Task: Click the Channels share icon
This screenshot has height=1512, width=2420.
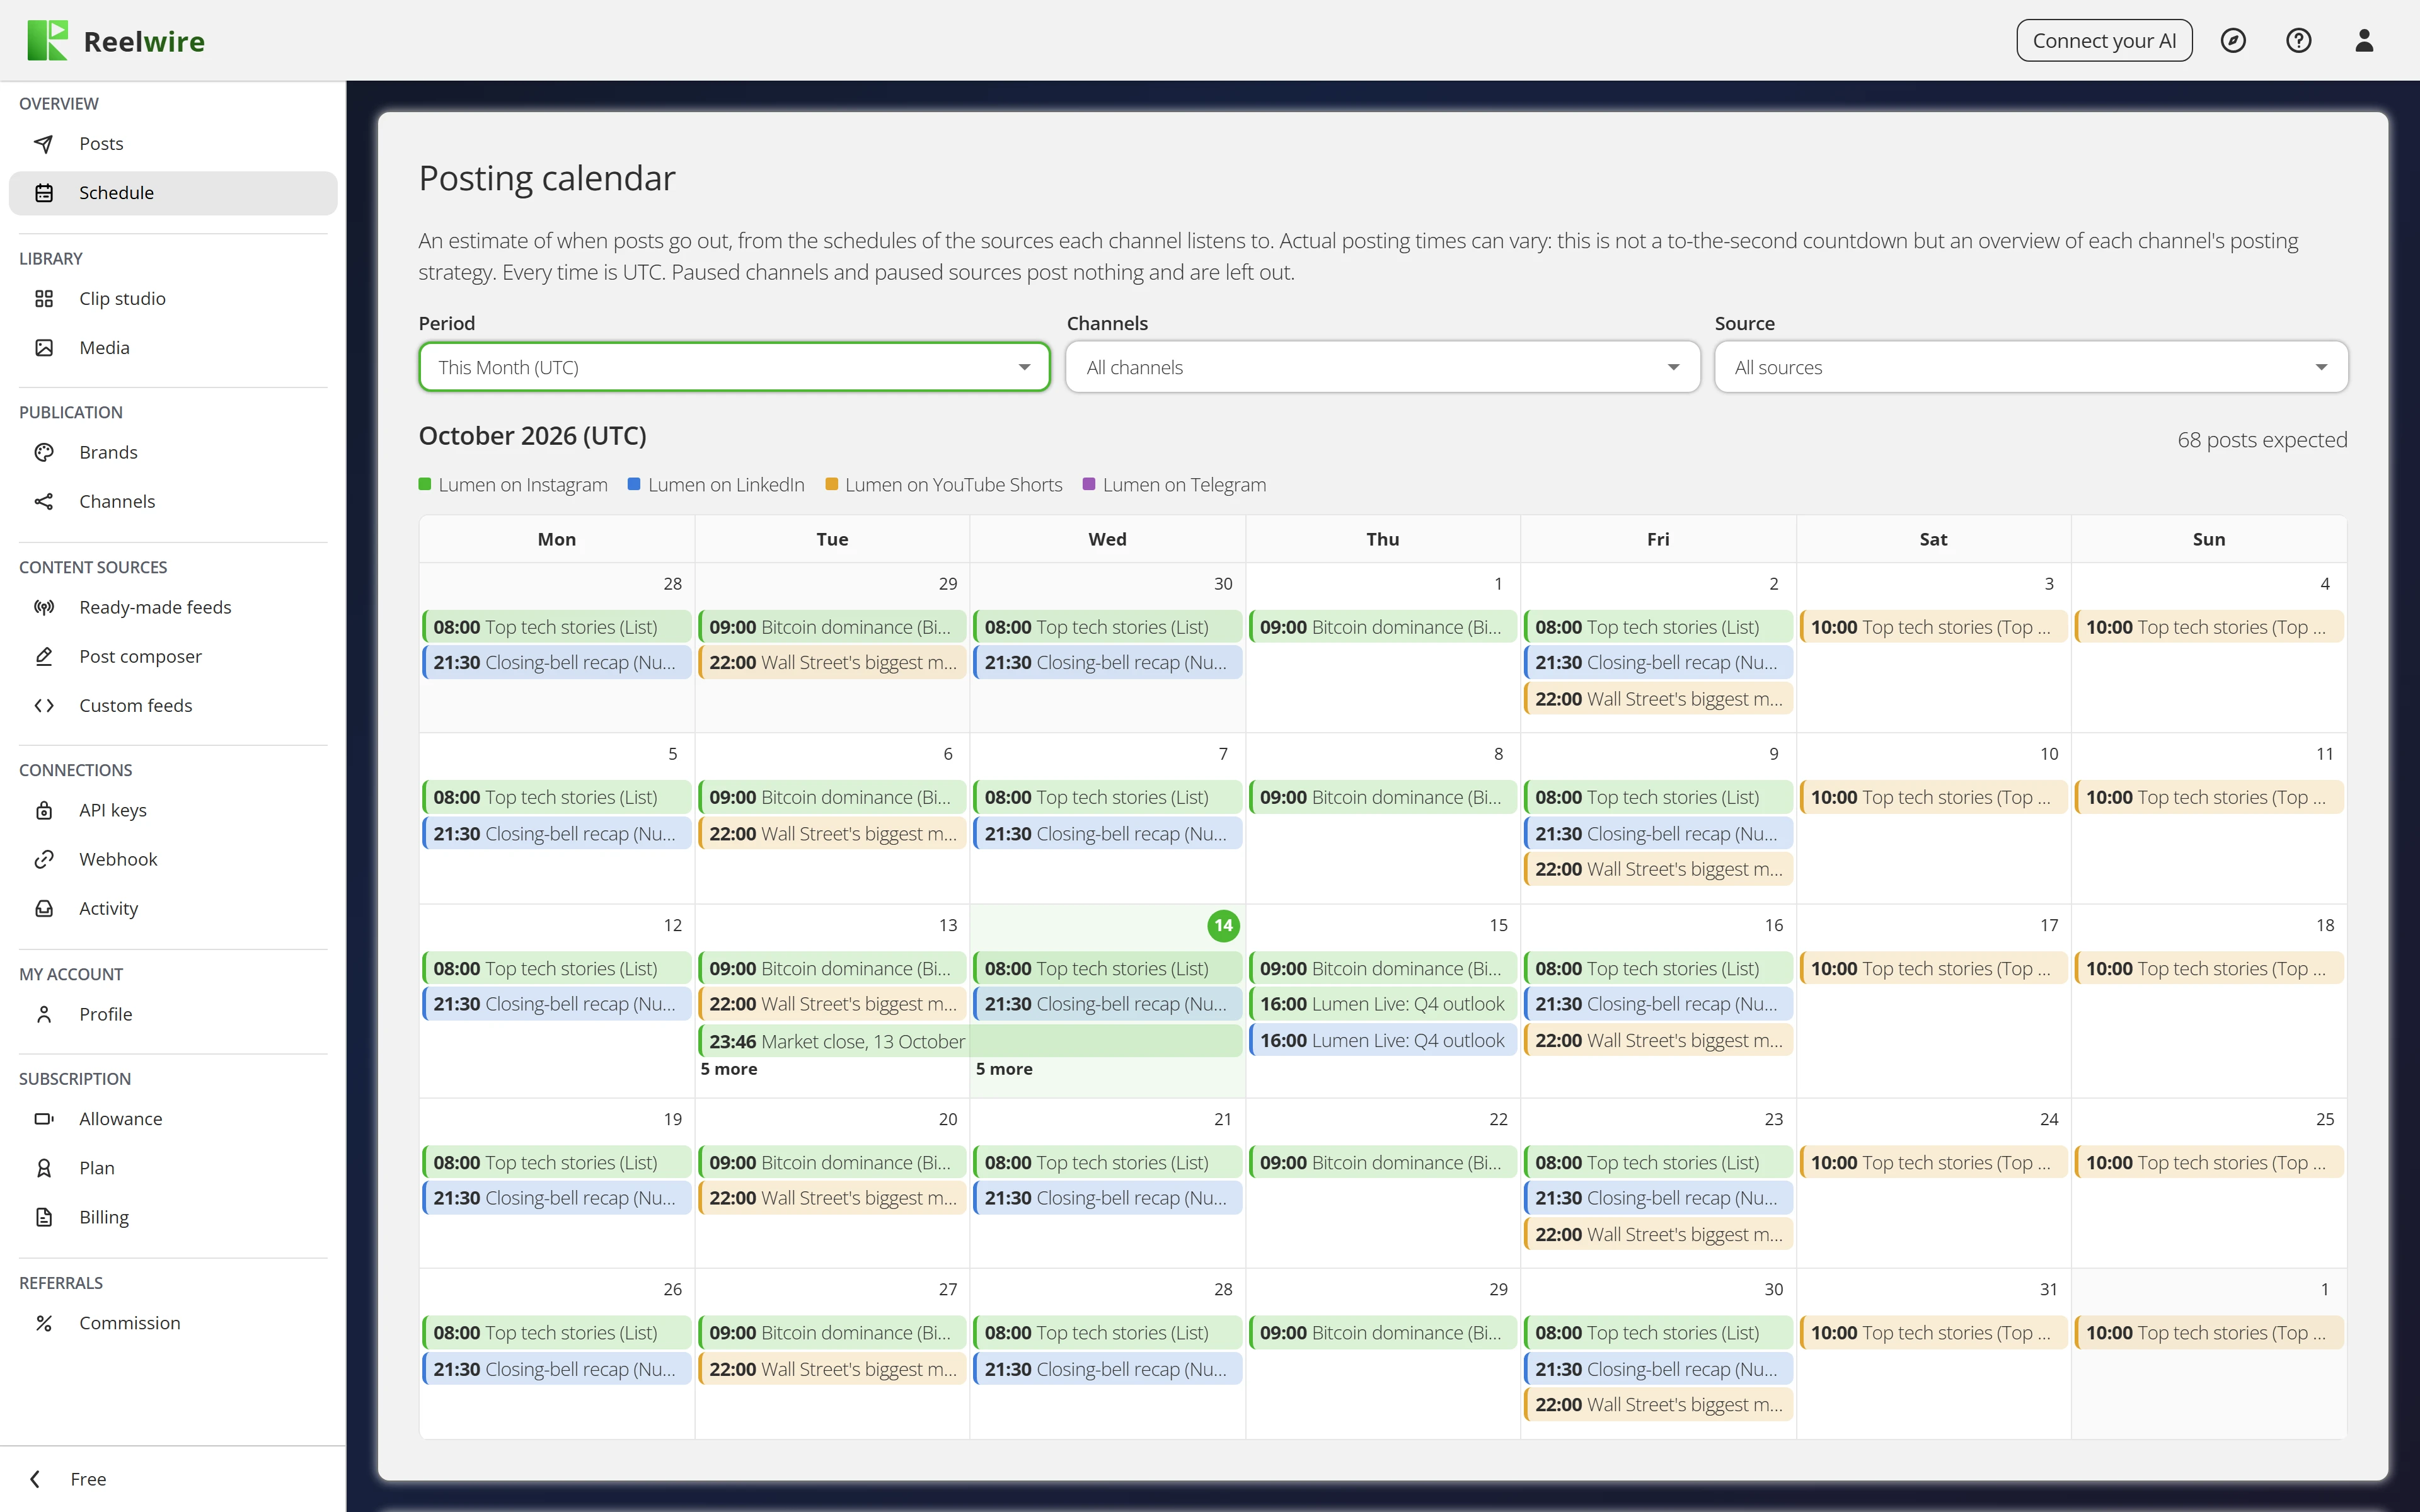Action: click(44, 502)
